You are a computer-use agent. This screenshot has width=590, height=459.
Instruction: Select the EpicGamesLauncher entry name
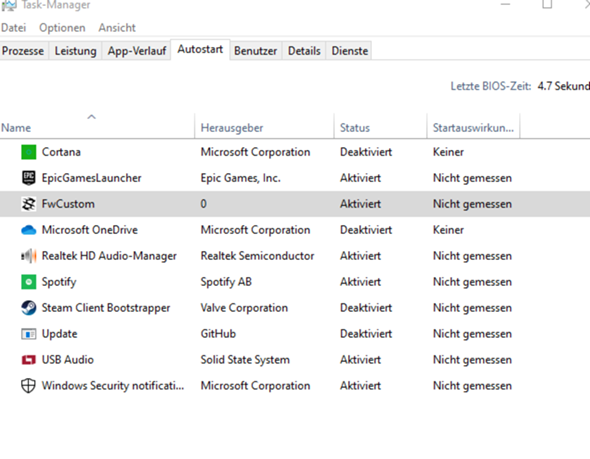pyautogui.click(x=91, y=178)
